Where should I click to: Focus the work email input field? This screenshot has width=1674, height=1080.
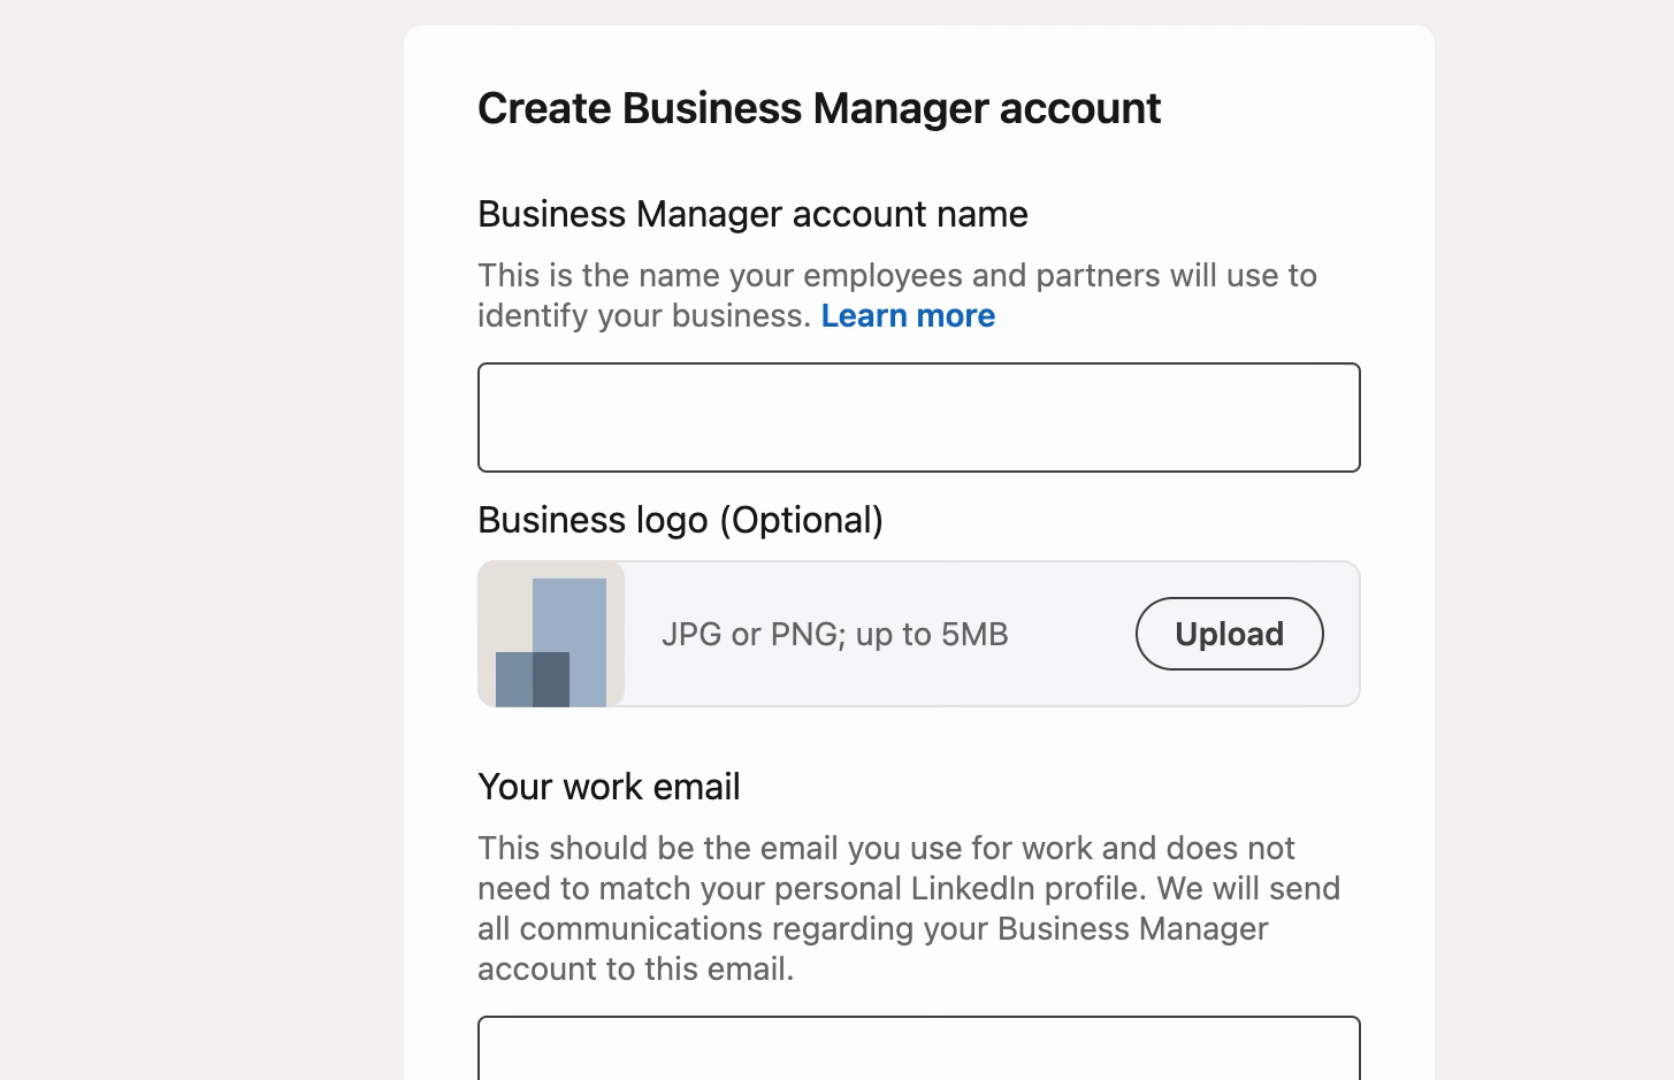click(x=918, y=1048)
